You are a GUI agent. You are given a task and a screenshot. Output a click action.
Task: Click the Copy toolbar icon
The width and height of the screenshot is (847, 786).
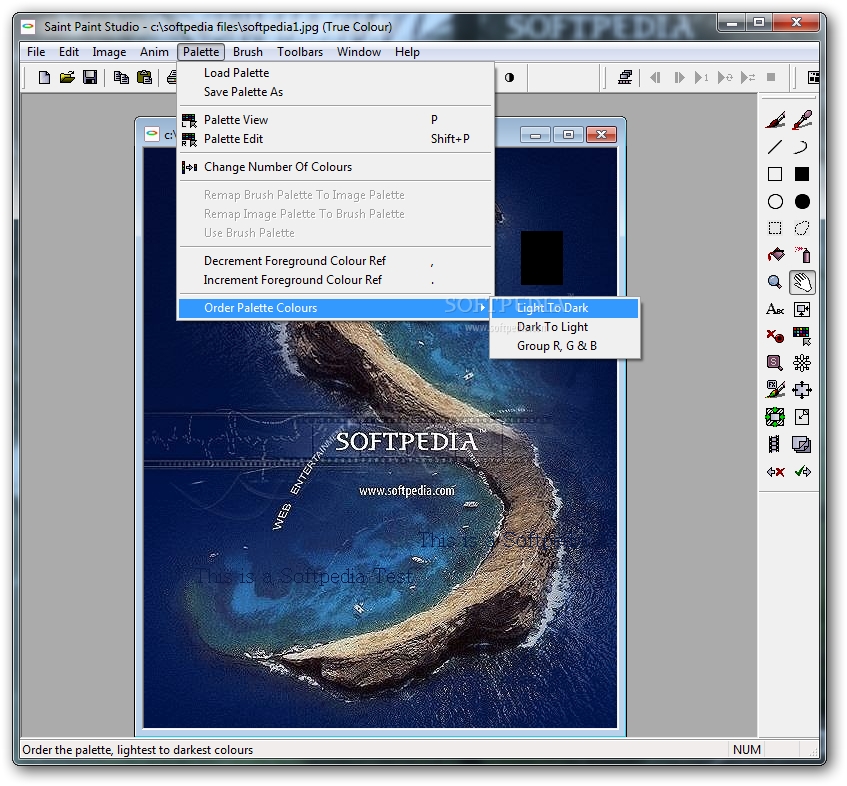pos(121,78)
